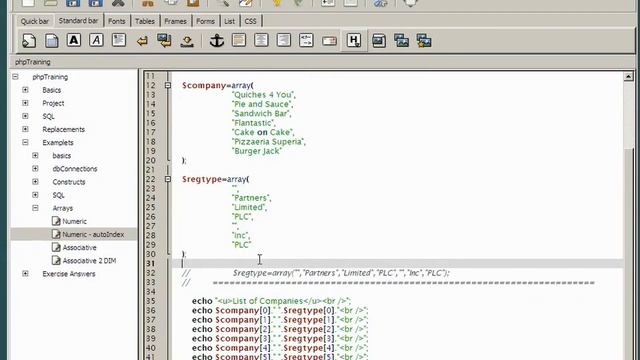Open the Fonts toolbar tab
The width and height of the screenshot is (640, 360).
[116, 21]
